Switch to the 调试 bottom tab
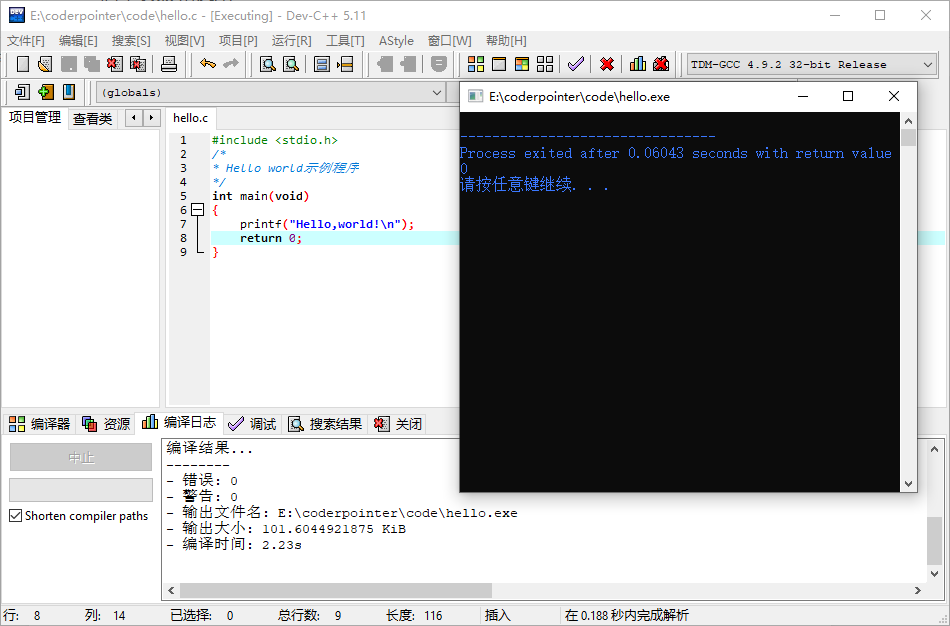The width and height of the screenshot is (950, 626). point(253,424)
